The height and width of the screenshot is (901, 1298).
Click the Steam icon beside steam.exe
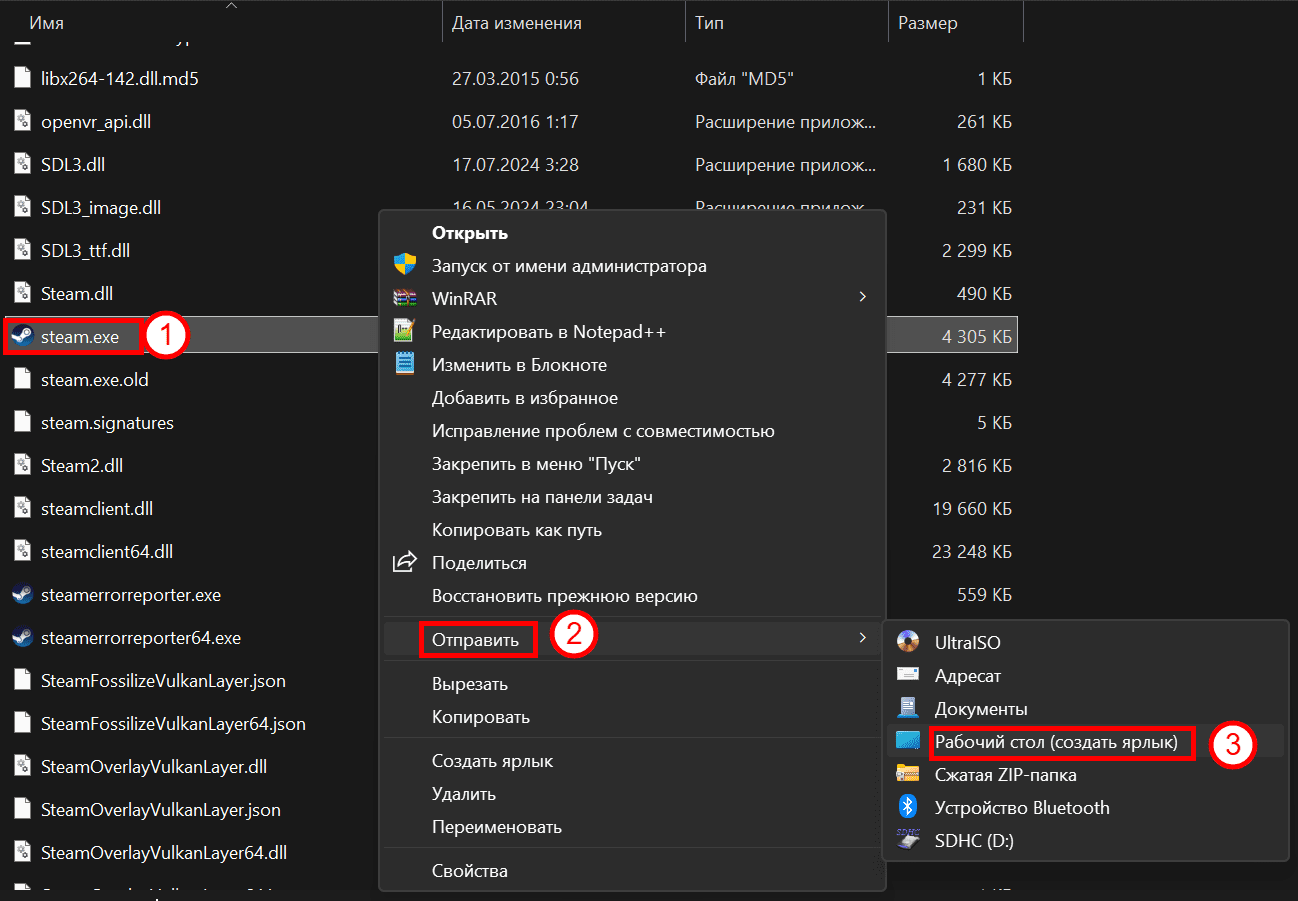[22, 337]
